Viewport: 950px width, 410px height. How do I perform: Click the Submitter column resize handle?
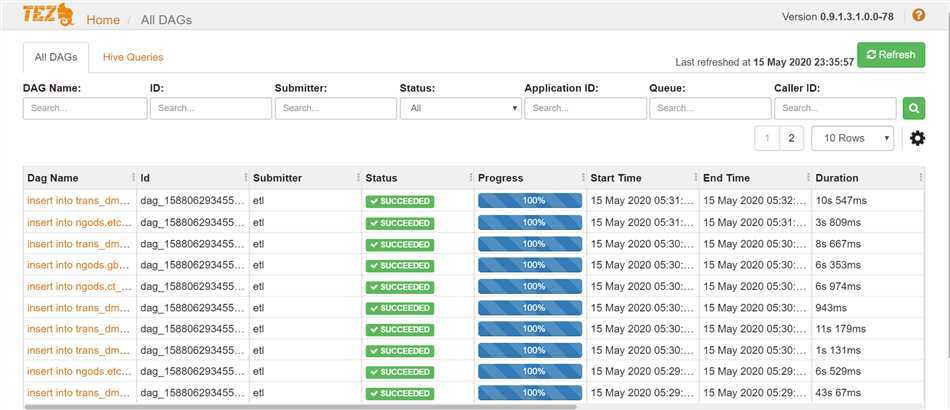(359, 178)
